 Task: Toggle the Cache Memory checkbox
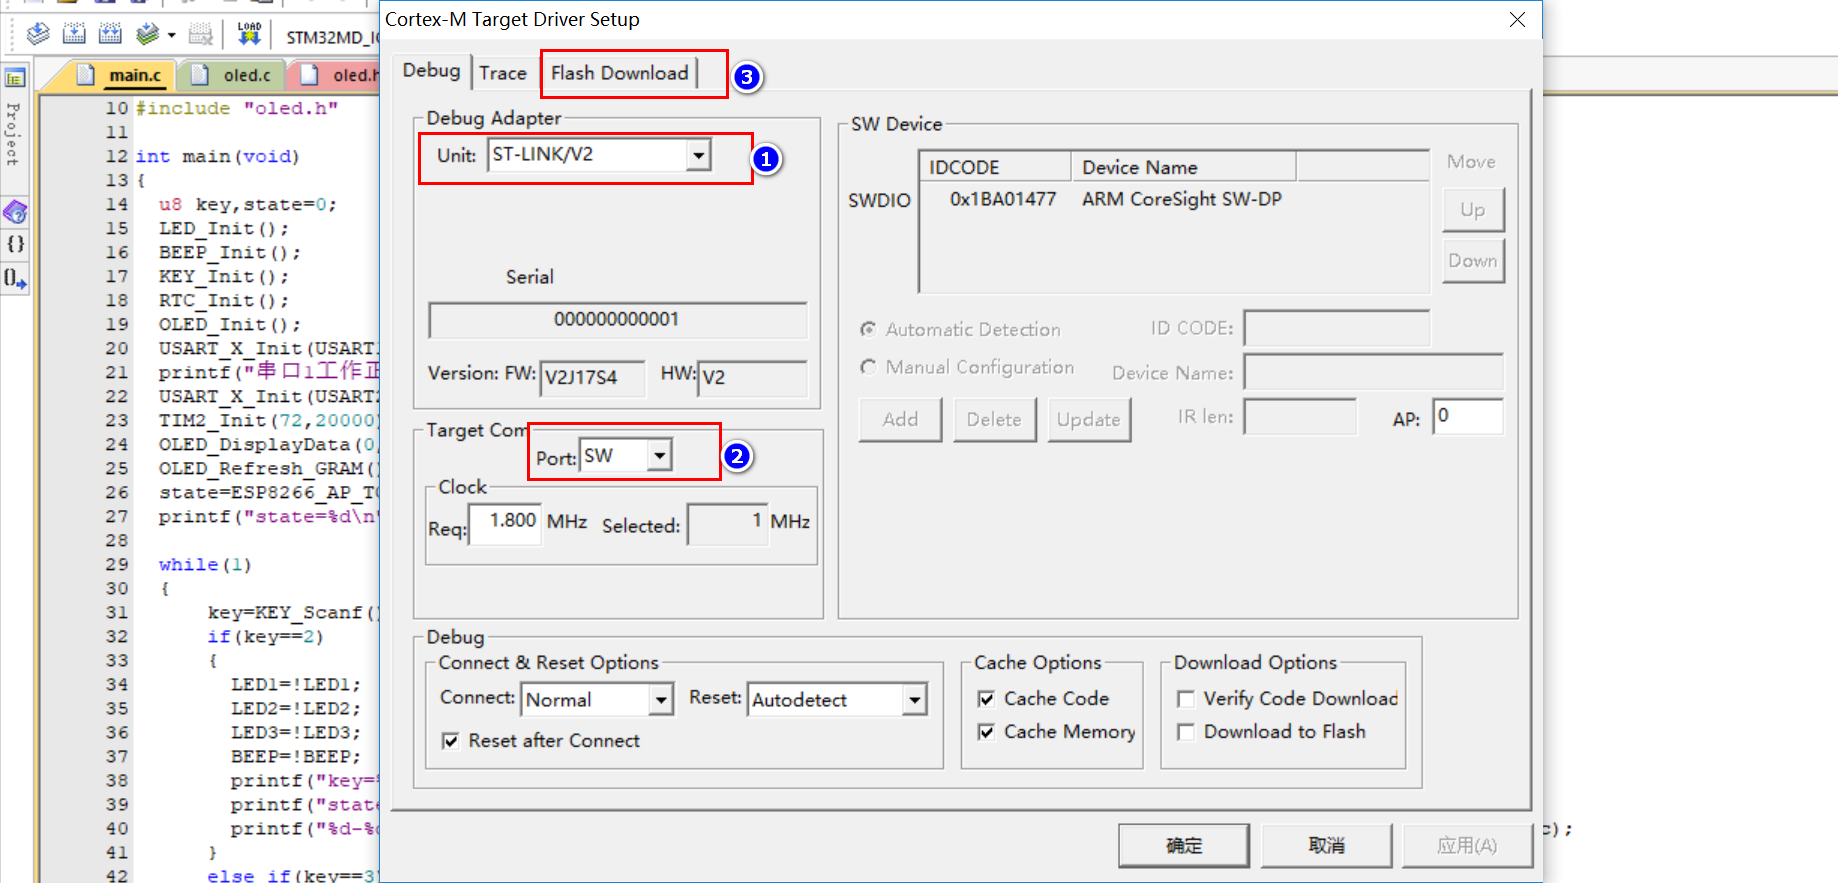pyautogui.click(x=986, y=732)
